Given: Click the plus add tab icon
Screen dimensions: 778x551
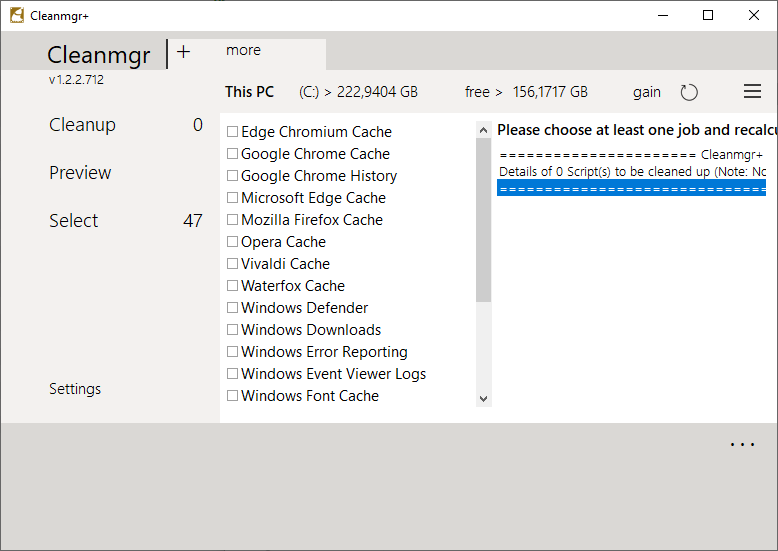Looking at the screenshot, I should click(183, 52).
